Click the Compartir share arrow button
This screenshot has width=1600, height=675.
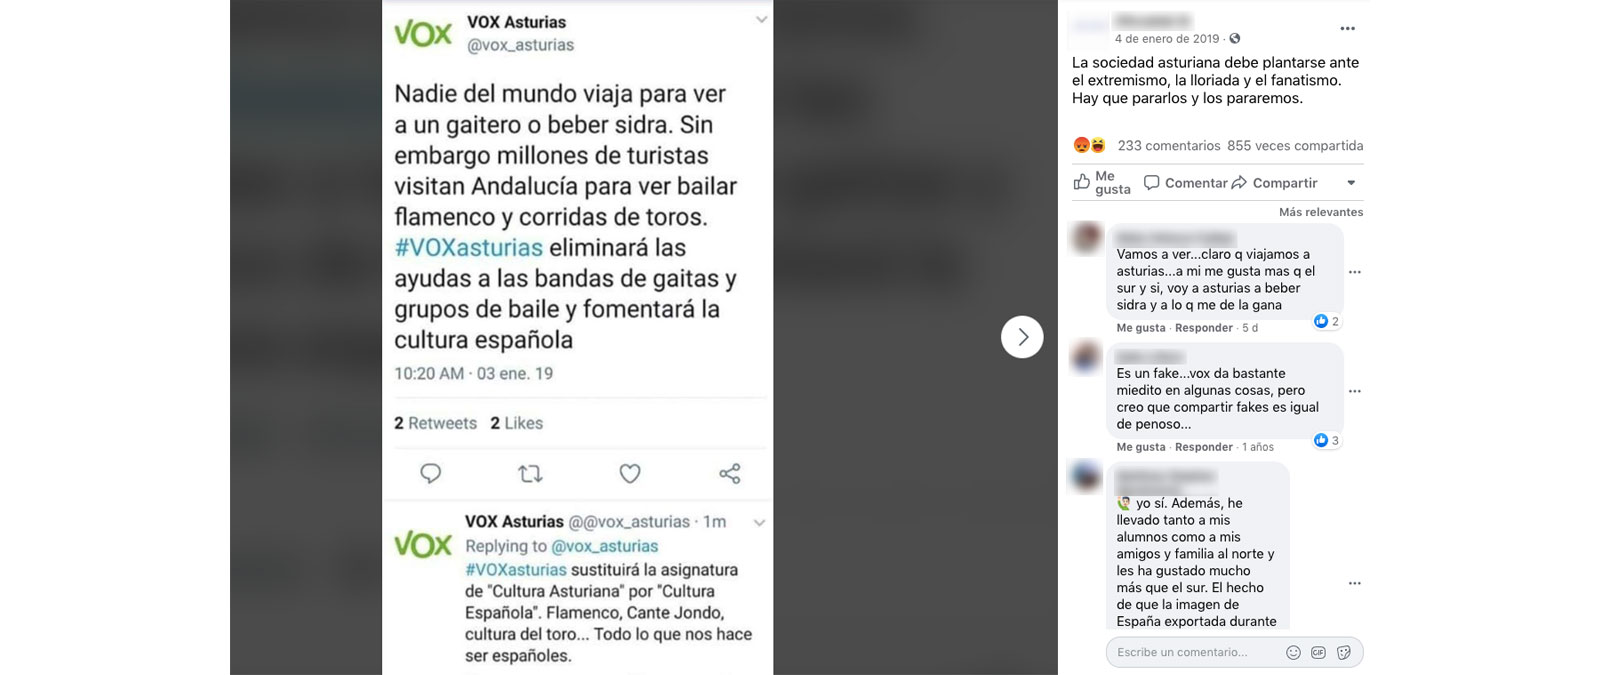[x=1275, y=183]
